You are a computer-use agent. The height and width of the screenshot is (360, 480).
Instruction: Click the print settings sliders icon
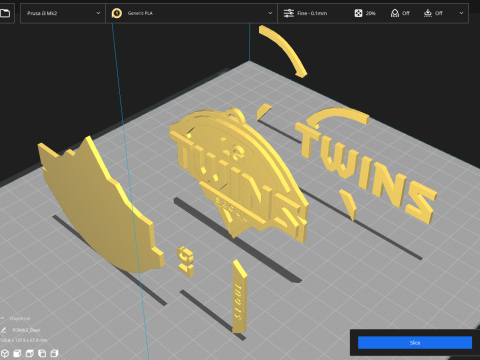pyautogui.click(x=288, y=13)
